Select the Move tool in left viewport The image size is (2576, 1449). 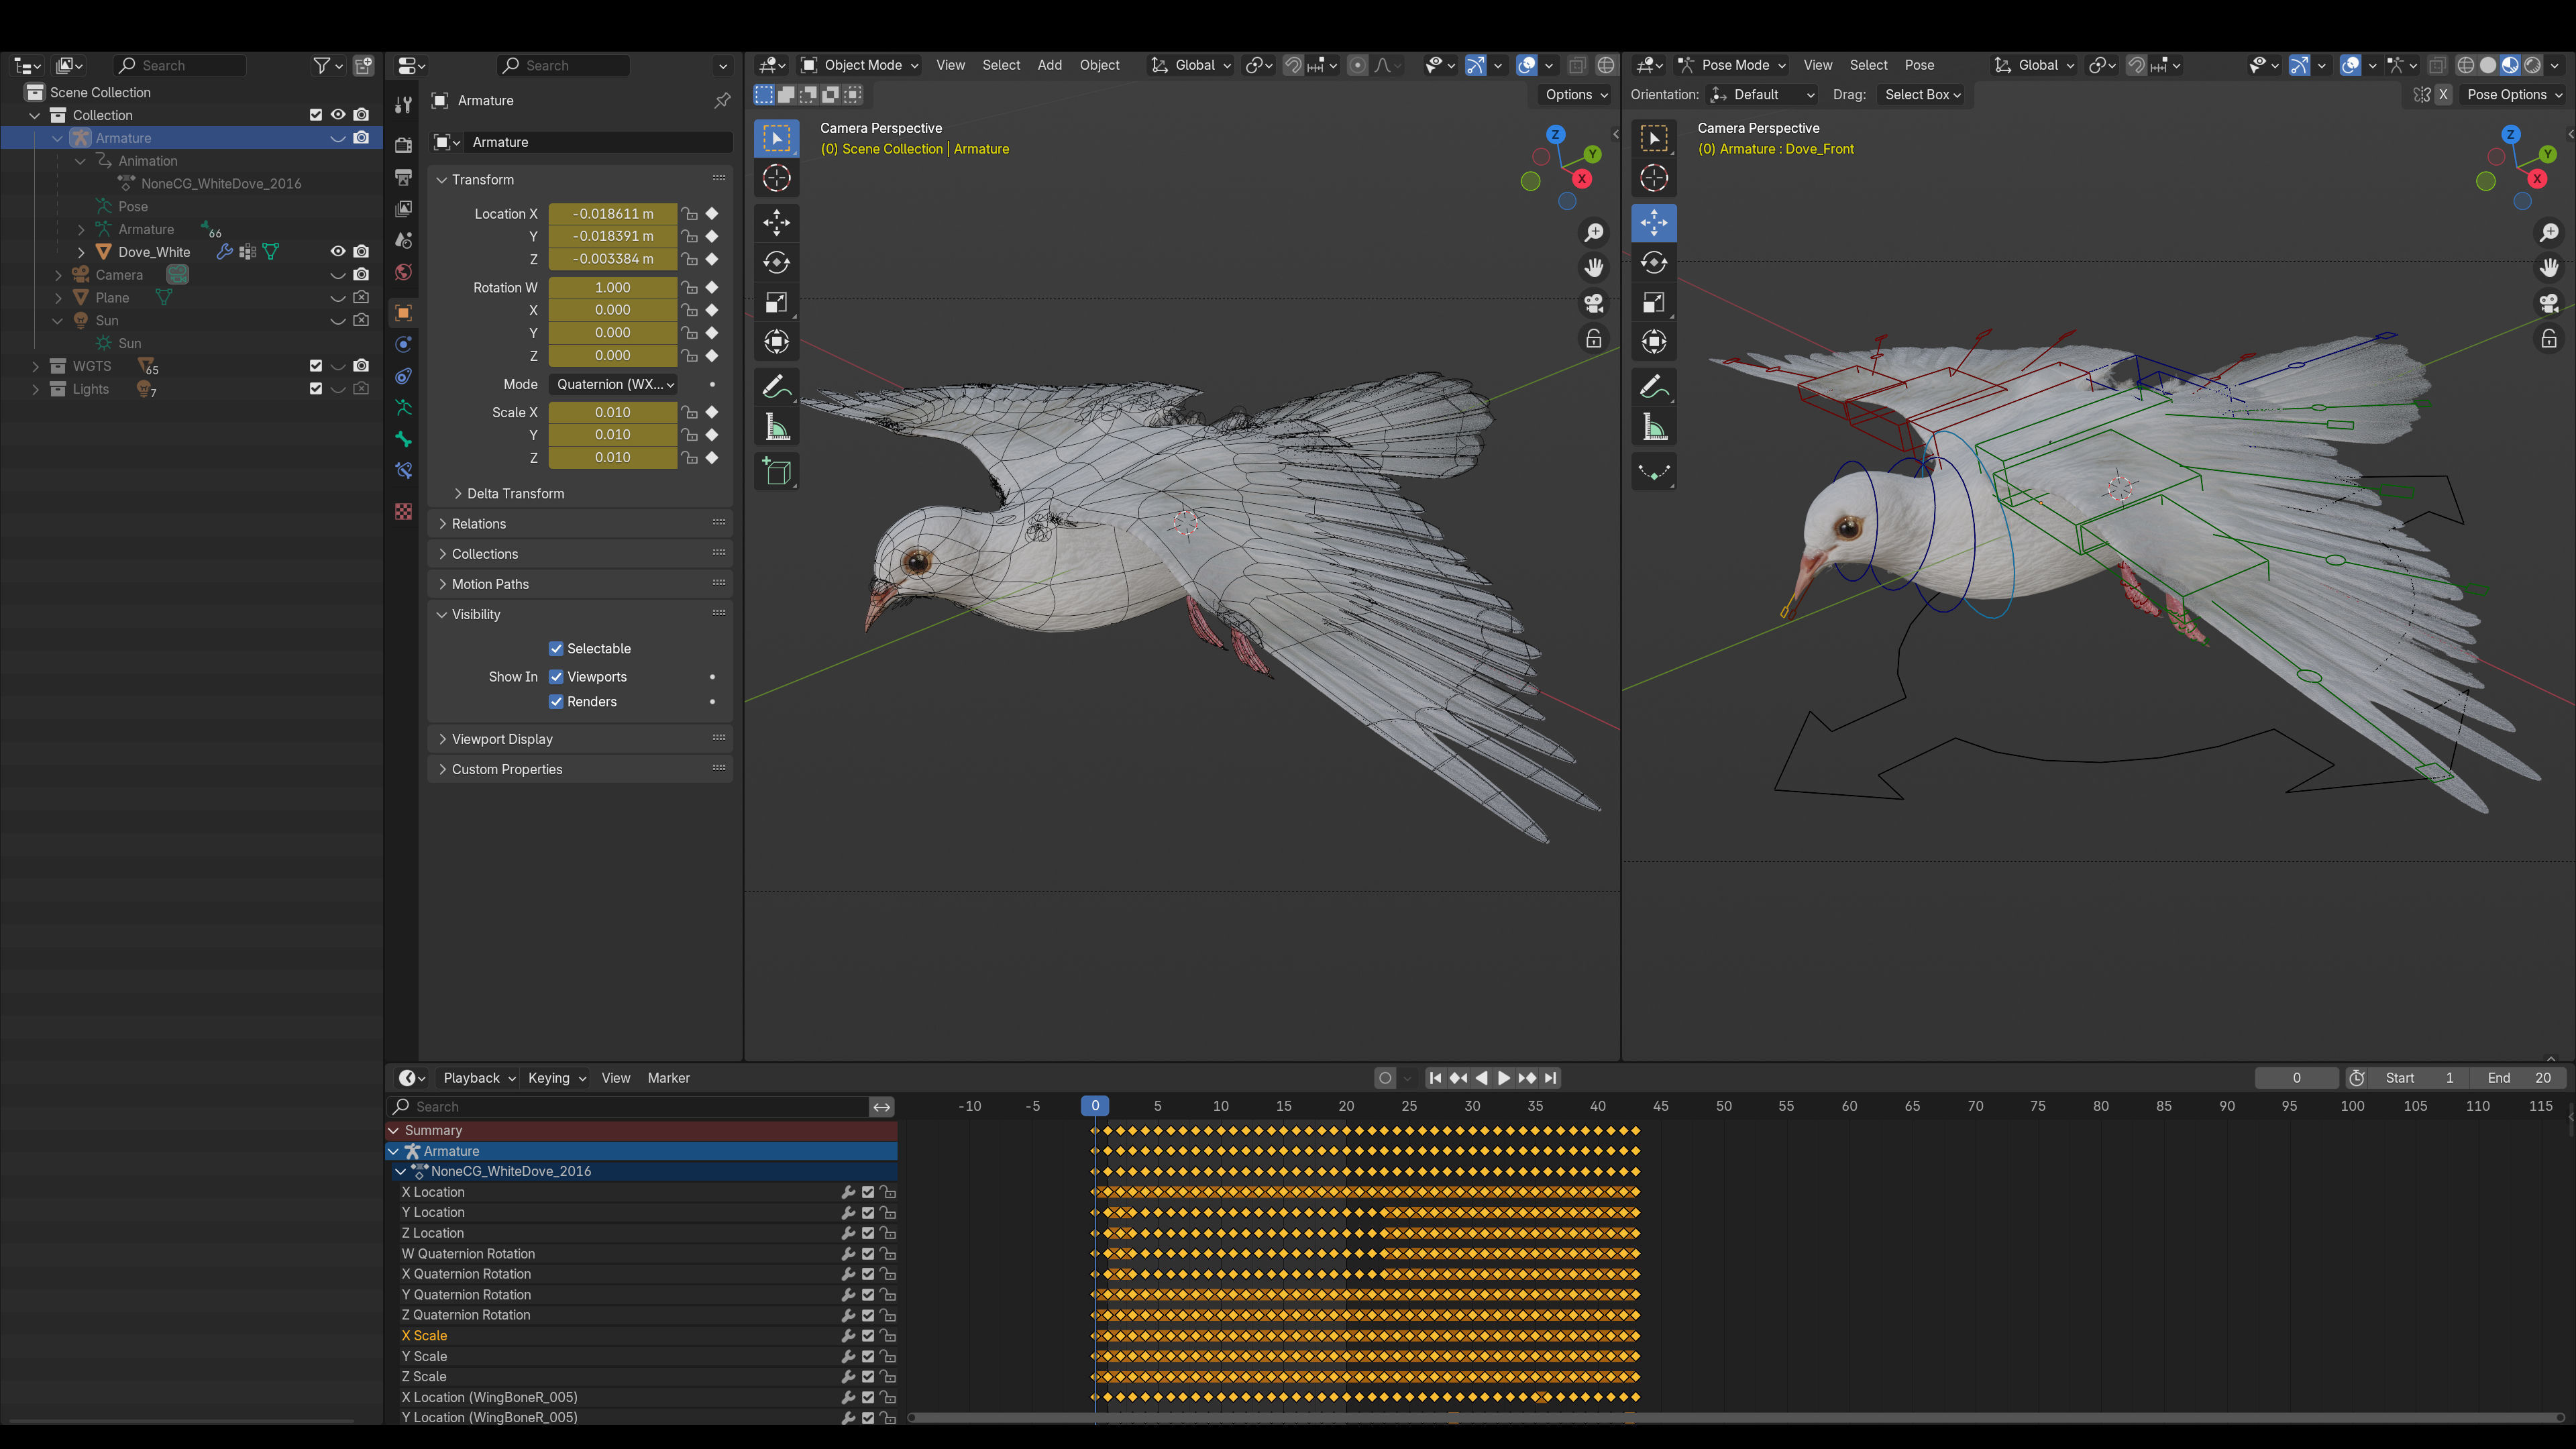(x=776, y=222)
